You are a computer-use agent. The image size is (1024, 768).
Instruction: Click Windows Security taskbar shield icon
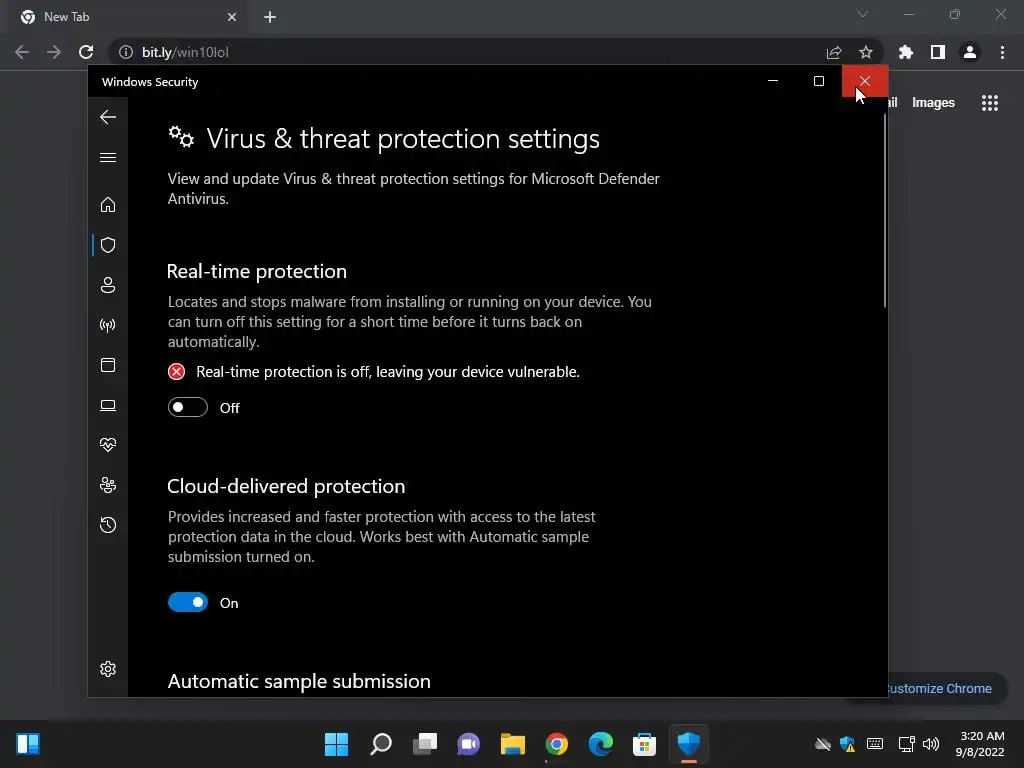coord(689,744)
